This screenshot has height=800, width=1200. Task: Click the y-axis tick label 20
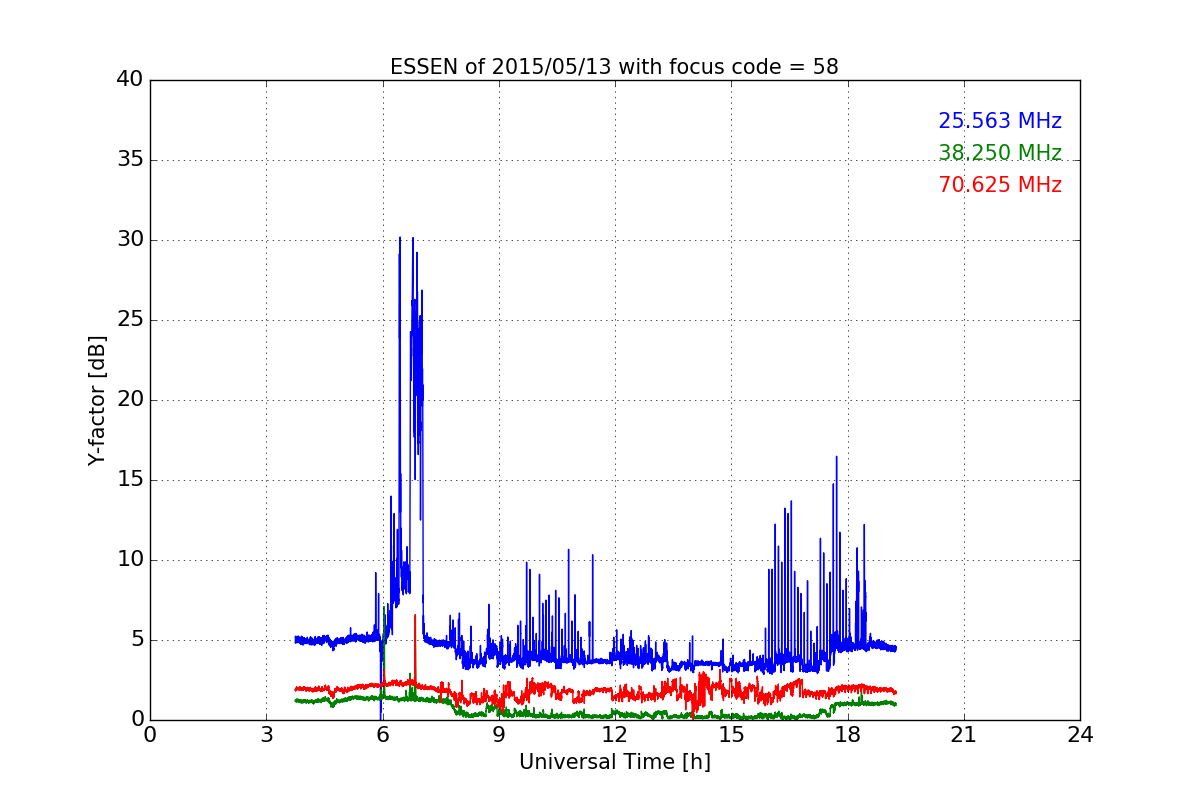coord(130,400)
